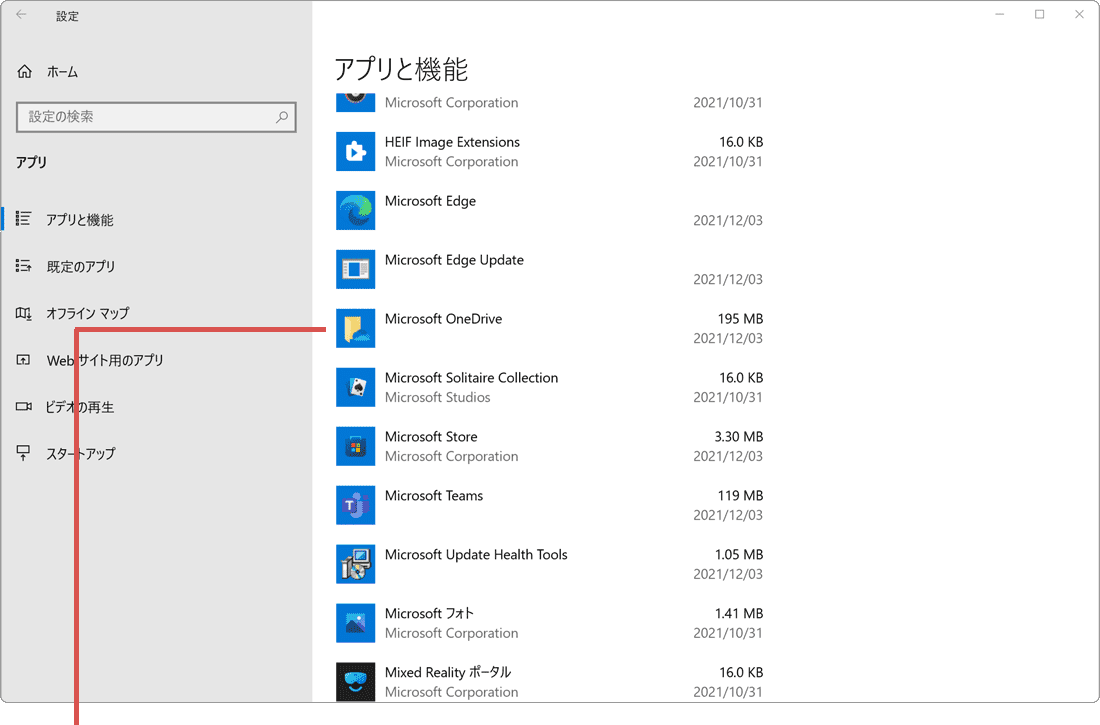Click the magnifier icon in the search box

click(282, 117)
